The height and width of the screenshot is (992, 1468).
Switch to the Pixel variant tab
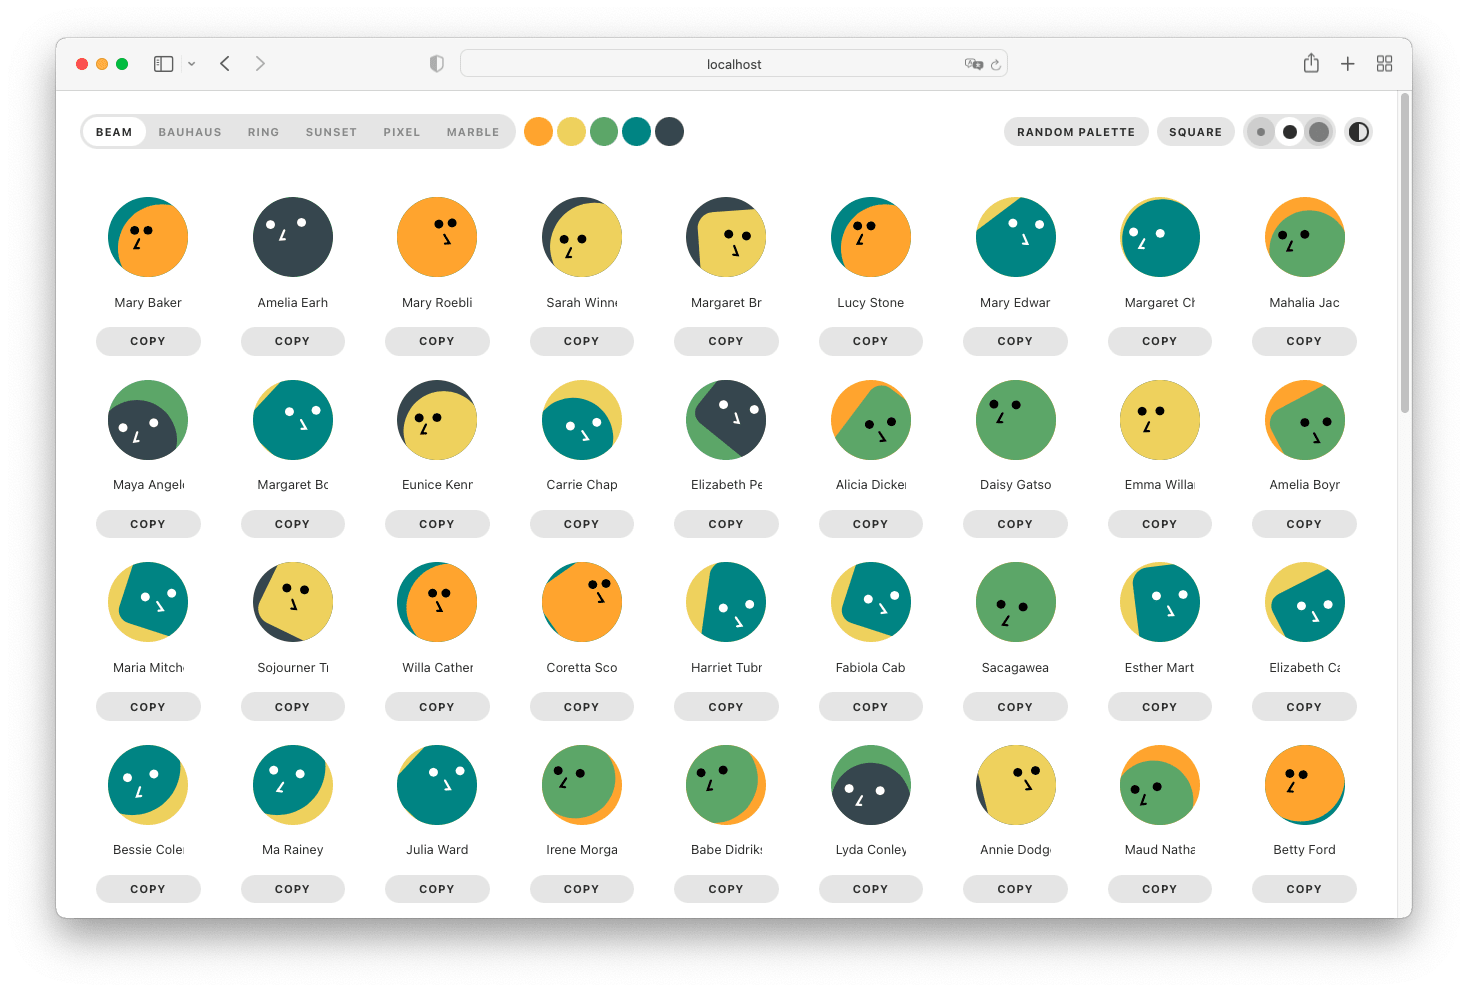tap(402, 132)
